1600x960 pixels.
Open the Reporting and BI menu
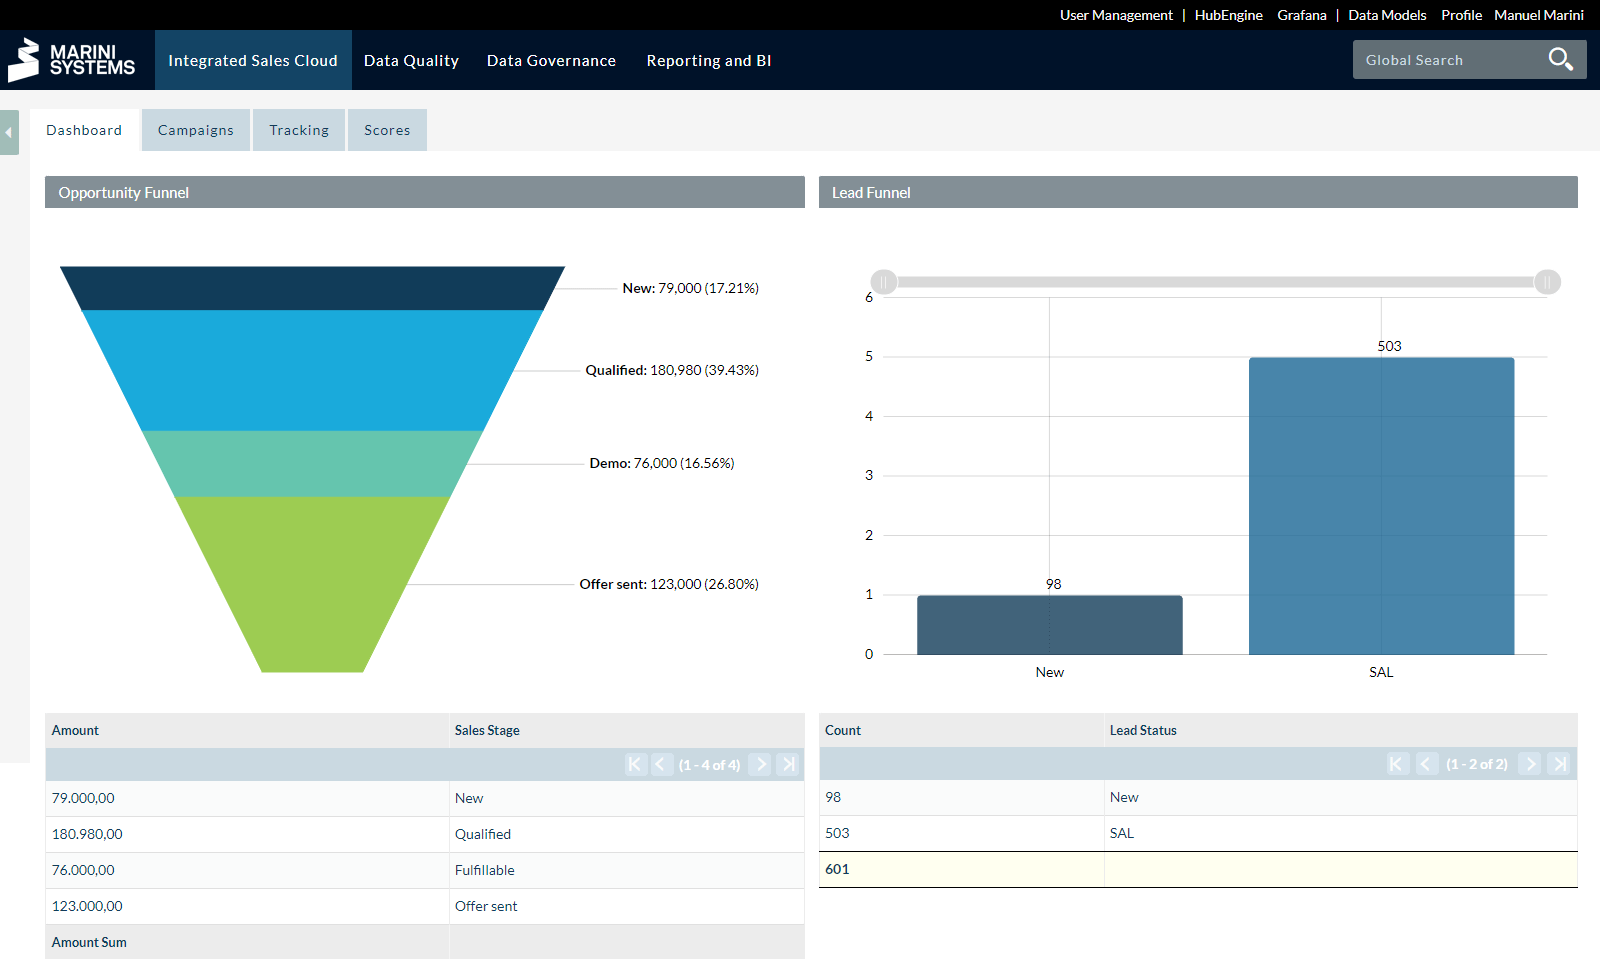point(708,60)
